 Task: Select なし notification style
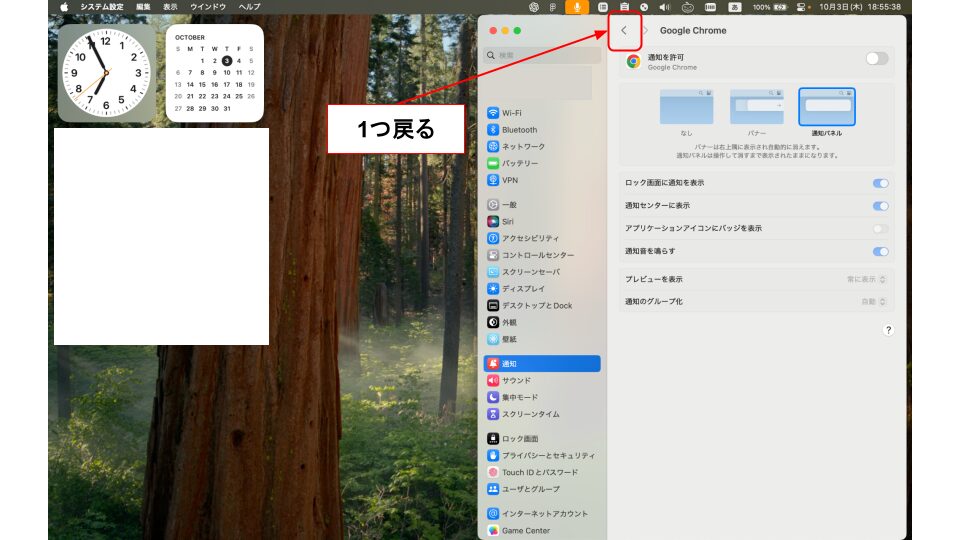coord(686,108)
